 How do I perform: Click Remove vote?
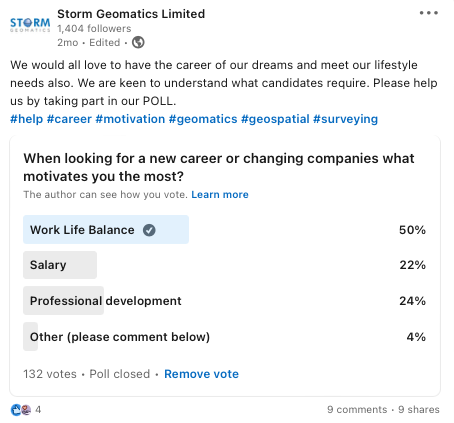tap(201, 374)
